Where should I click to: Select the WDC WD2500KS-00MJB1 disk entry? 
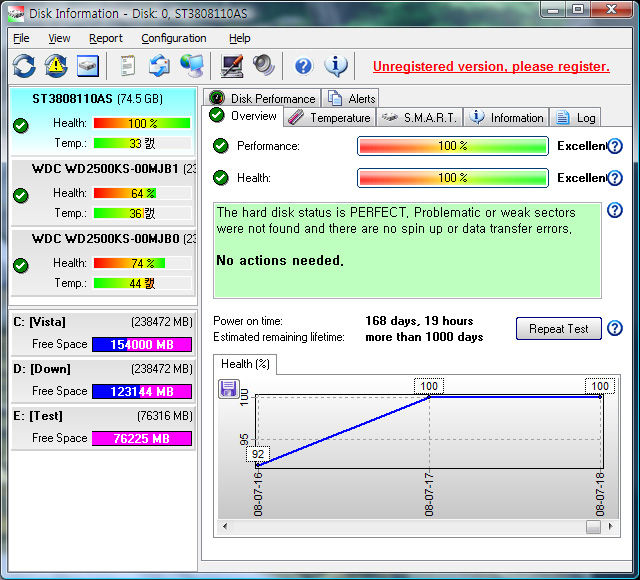(x=103, y=192)
